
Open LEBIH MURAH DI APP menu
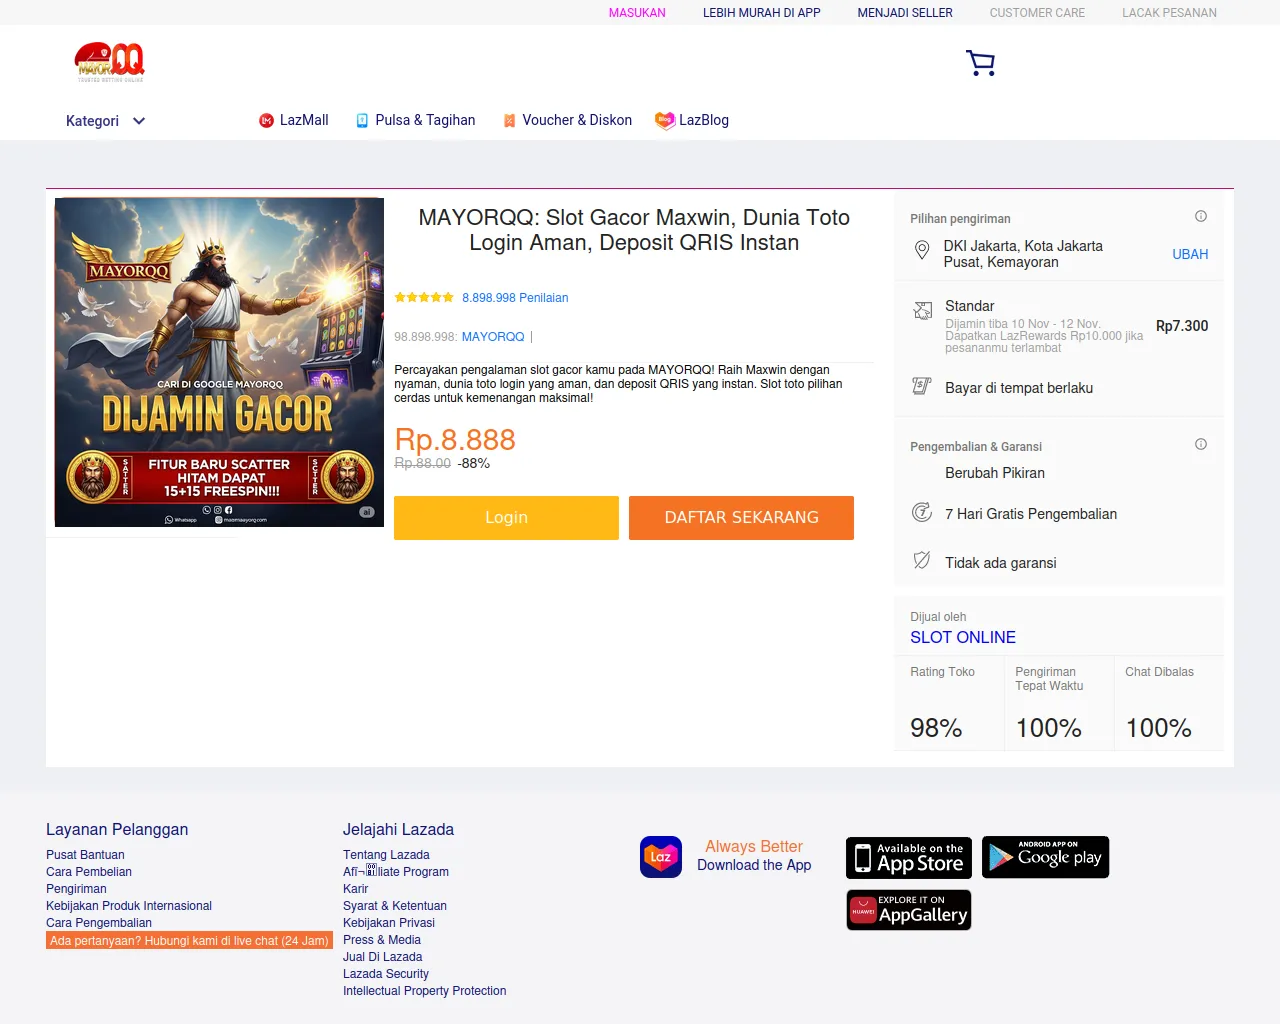click(x=762, y=13)
